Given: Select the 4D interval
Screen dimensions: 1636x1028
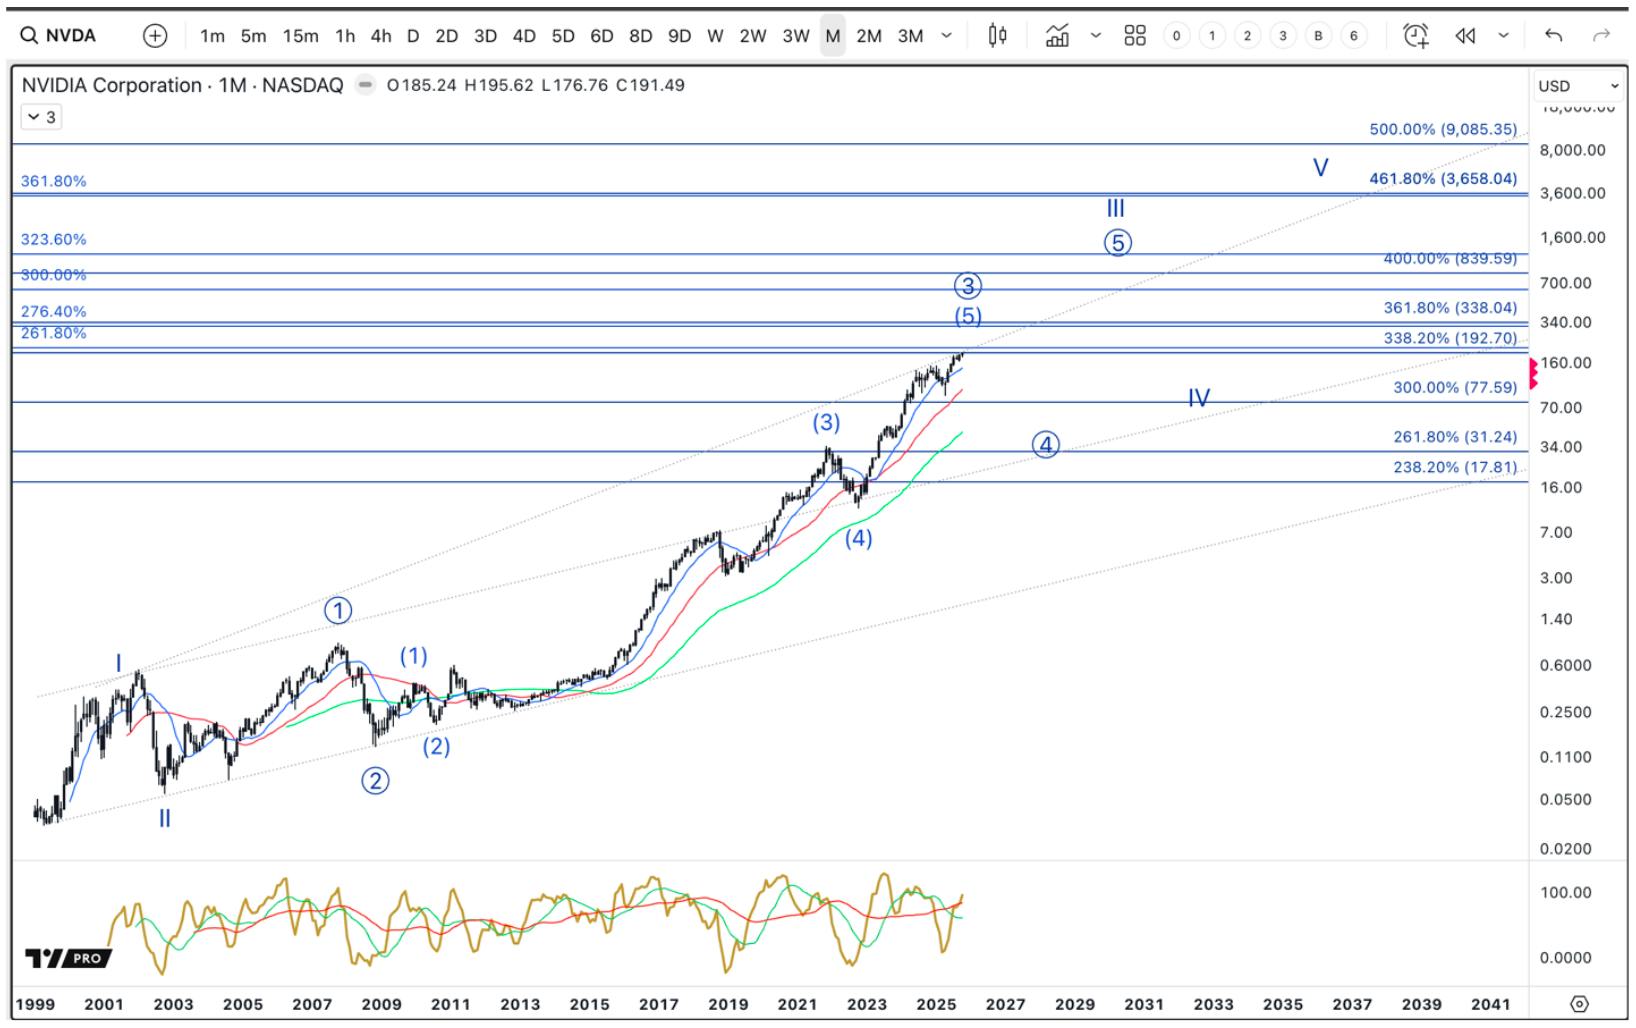Looking at the screenshot, I should 524,36.
